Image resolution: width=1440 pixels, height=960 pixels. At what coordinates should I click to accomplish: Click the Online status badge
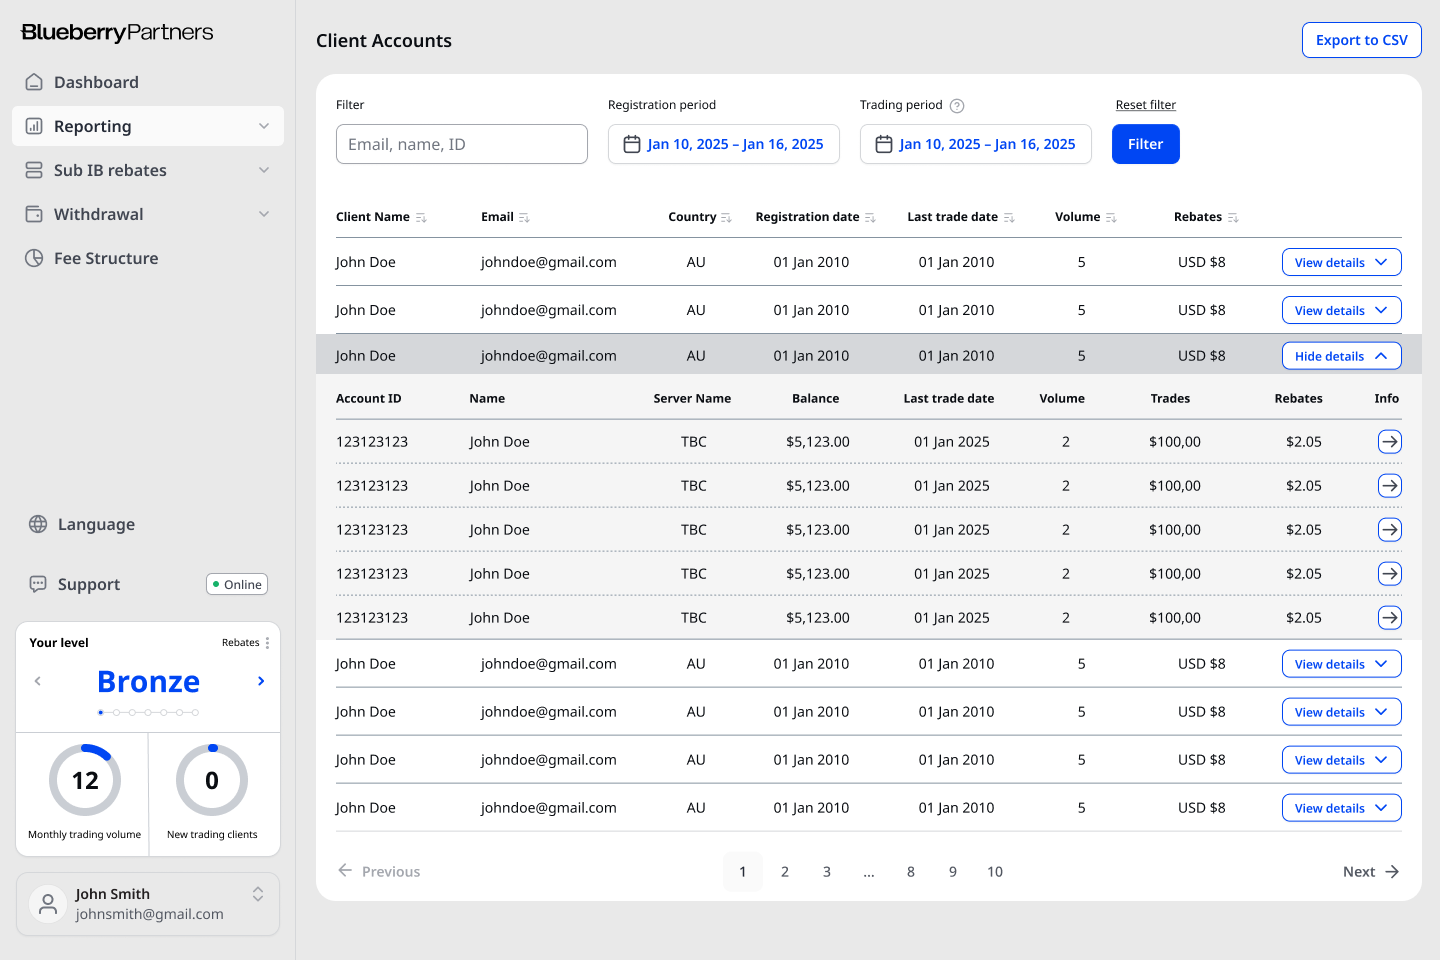coord(237,585)
